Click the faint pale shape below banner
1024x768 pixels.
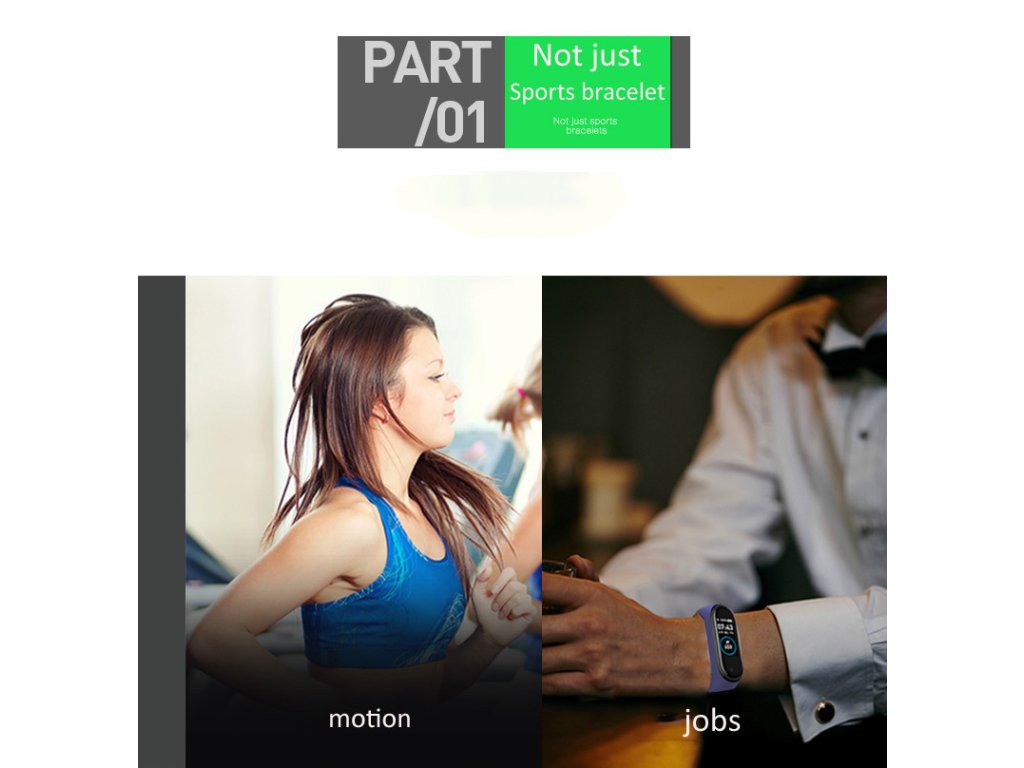point(509,201)
